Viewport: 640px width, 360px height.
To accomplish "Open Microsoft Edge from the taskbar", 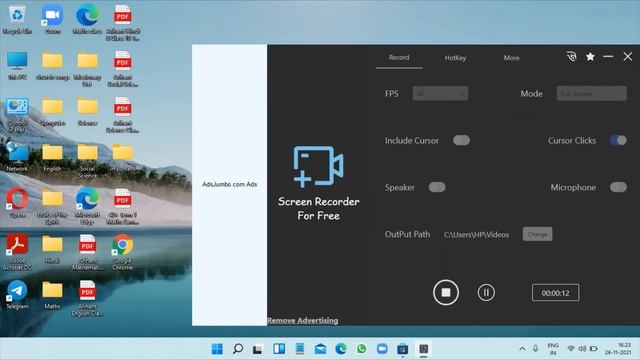I will [x=341, y=349].
